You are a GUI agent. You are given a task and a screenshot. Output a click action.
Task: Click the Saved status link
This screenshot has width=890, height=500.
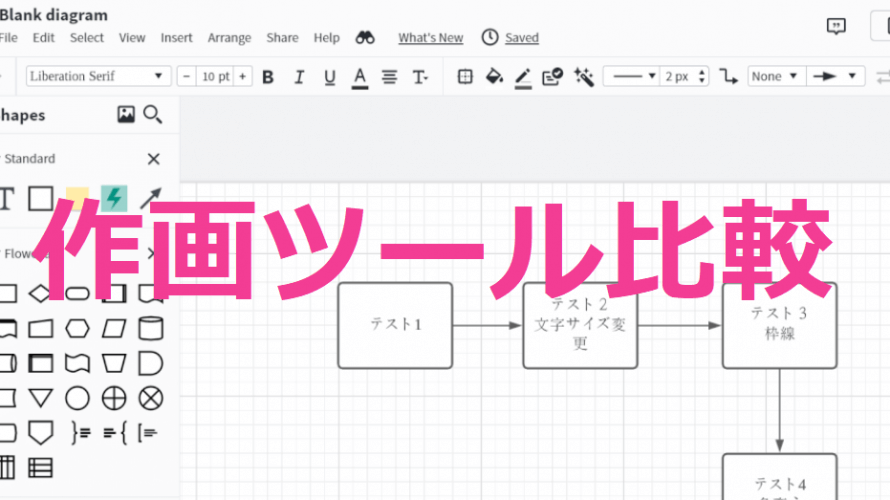[522, 37]
